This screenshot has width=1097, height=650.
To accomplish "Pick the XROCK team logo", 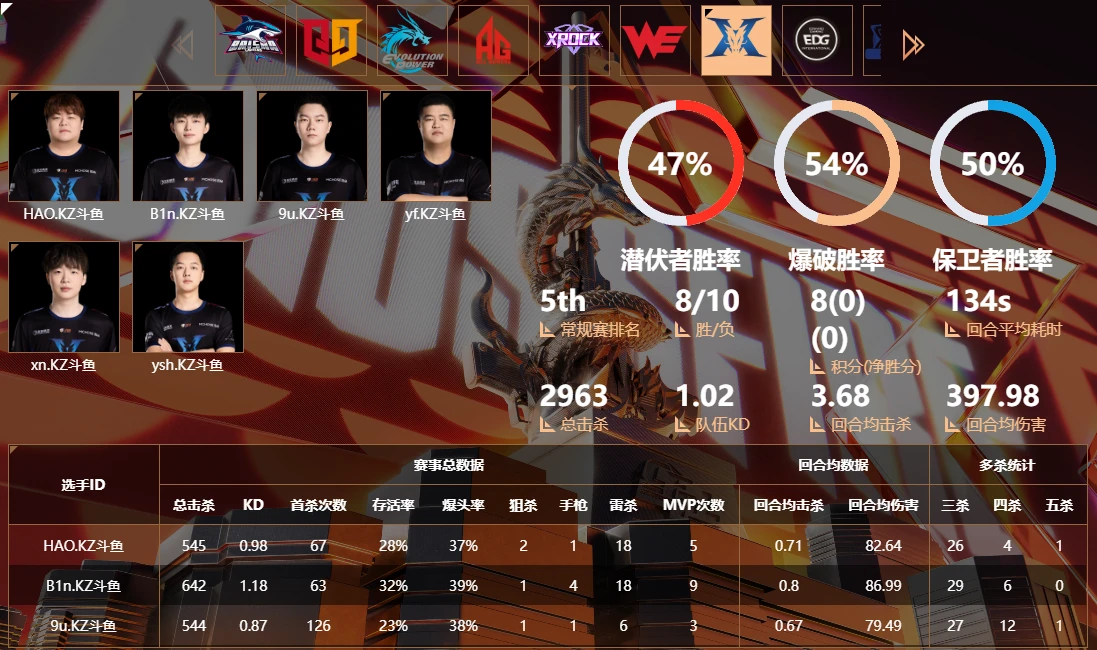I will point(574,41).
